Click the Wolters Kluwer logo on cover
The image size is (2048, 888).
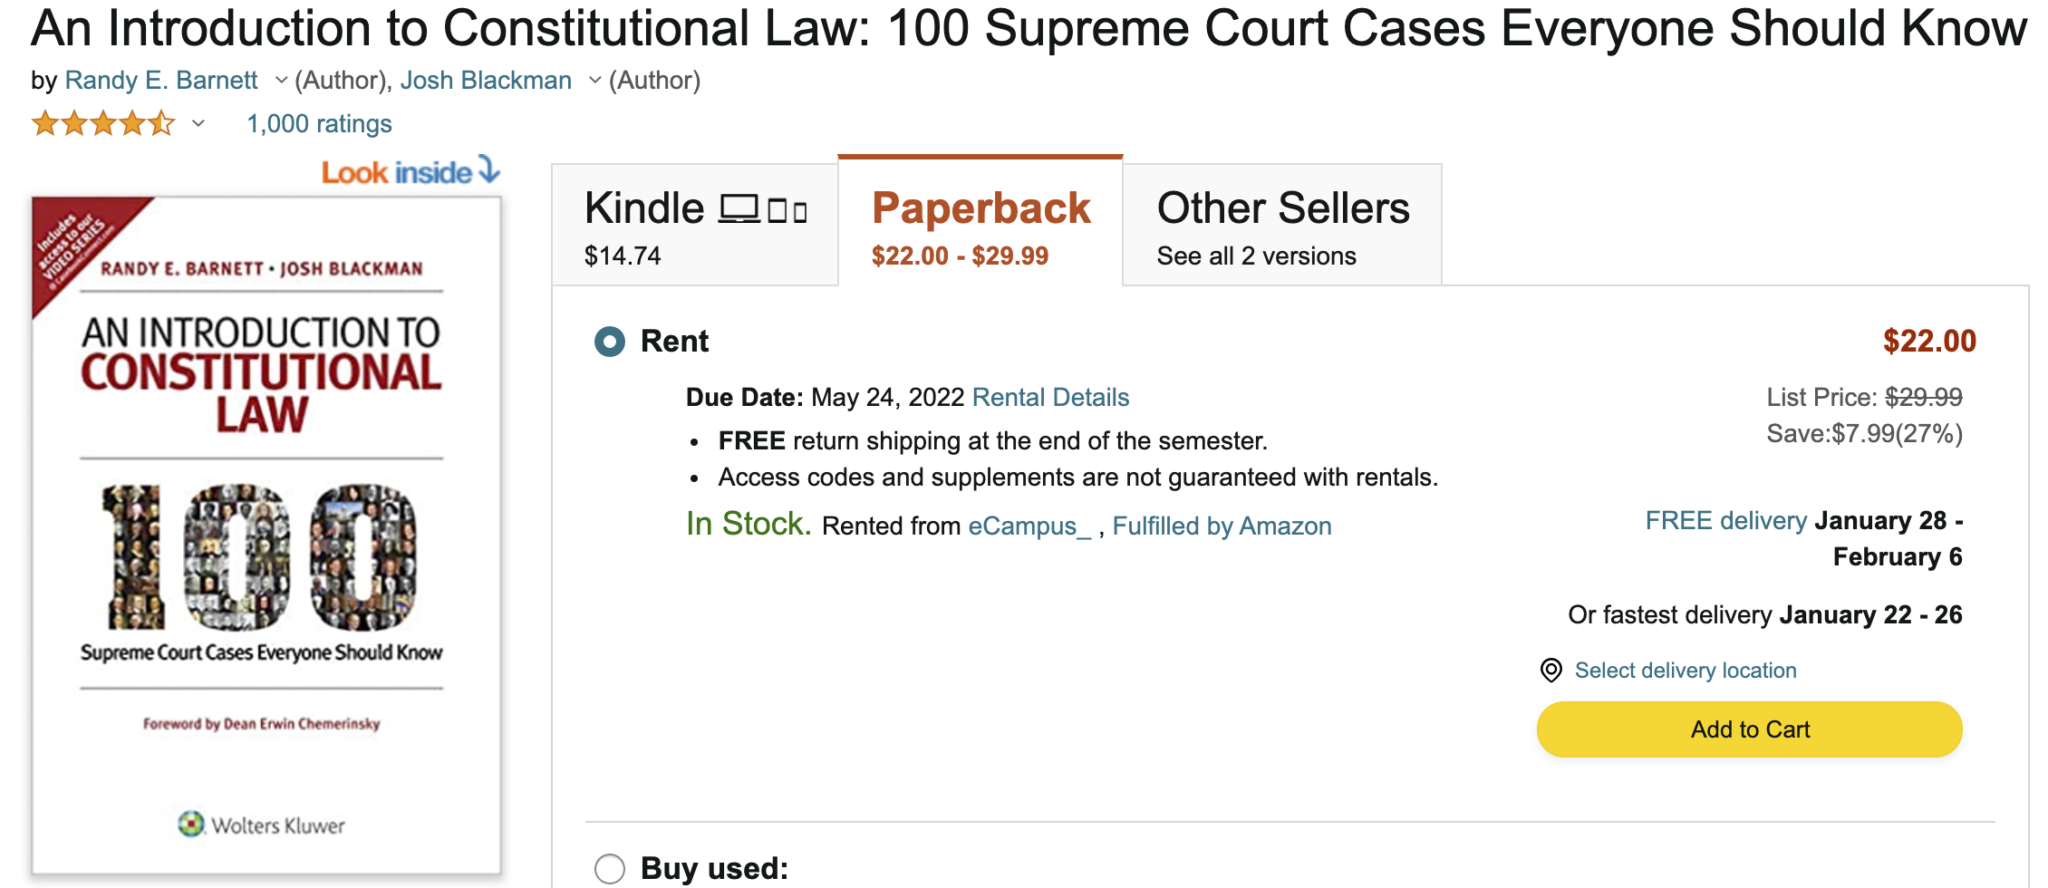(190, 824)
